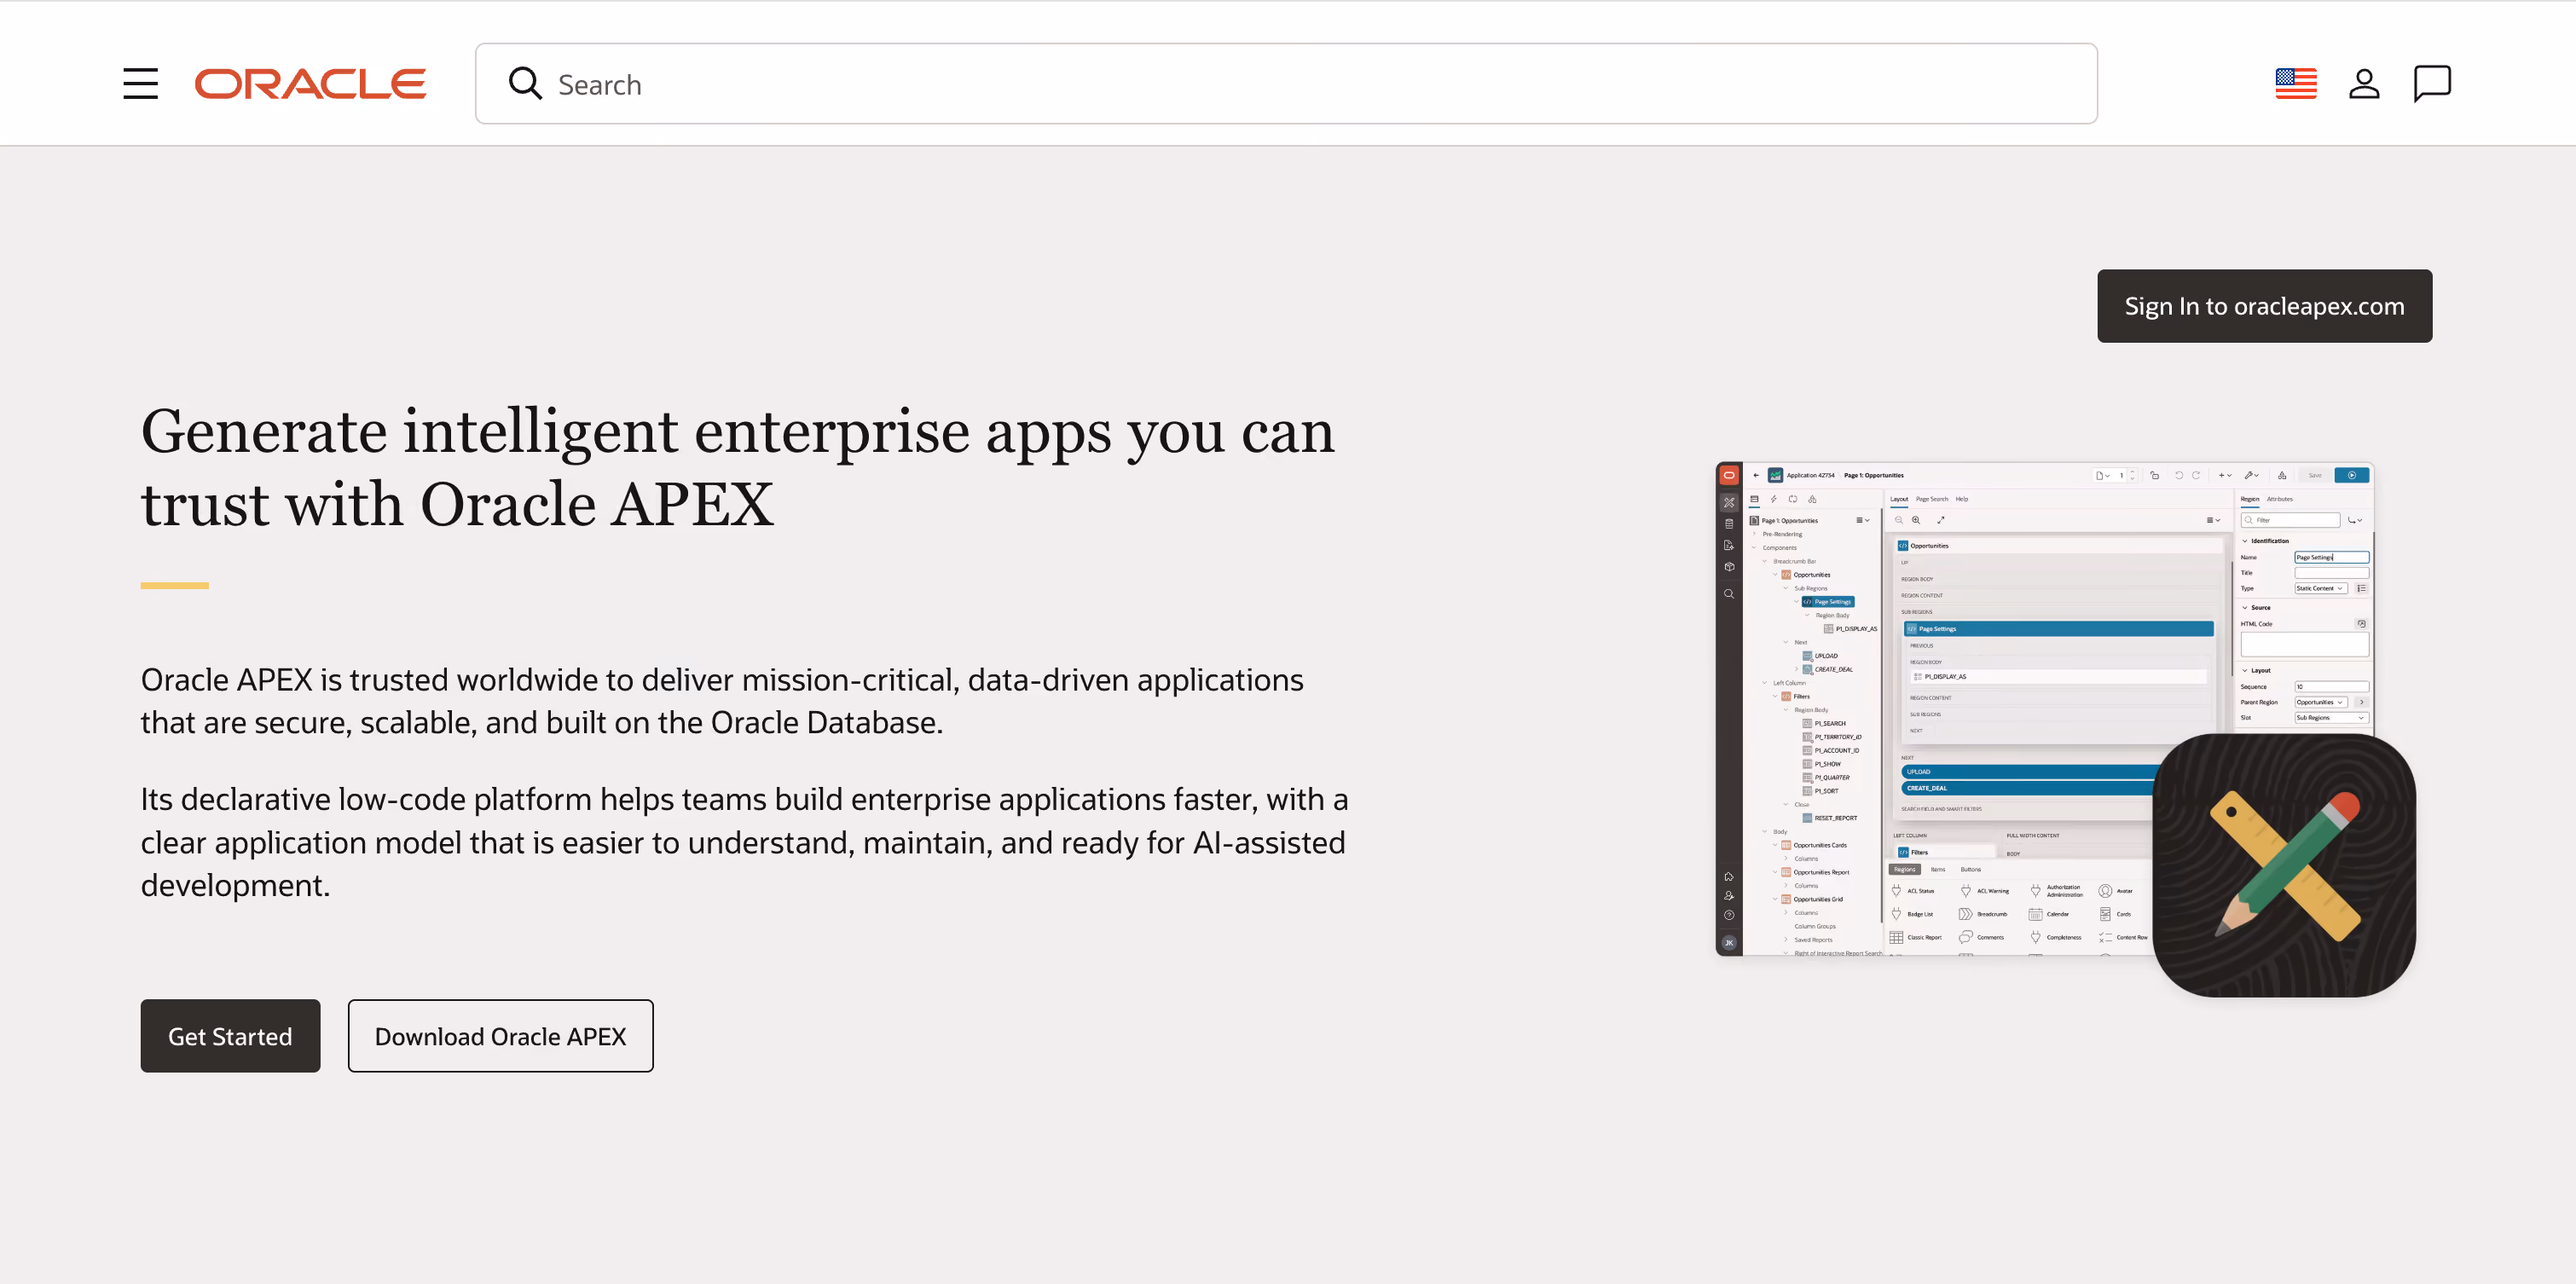Screen dimensions: 2576x1284
Task: Open the hamburger navigation menu
Action: [x=141, y=84]
